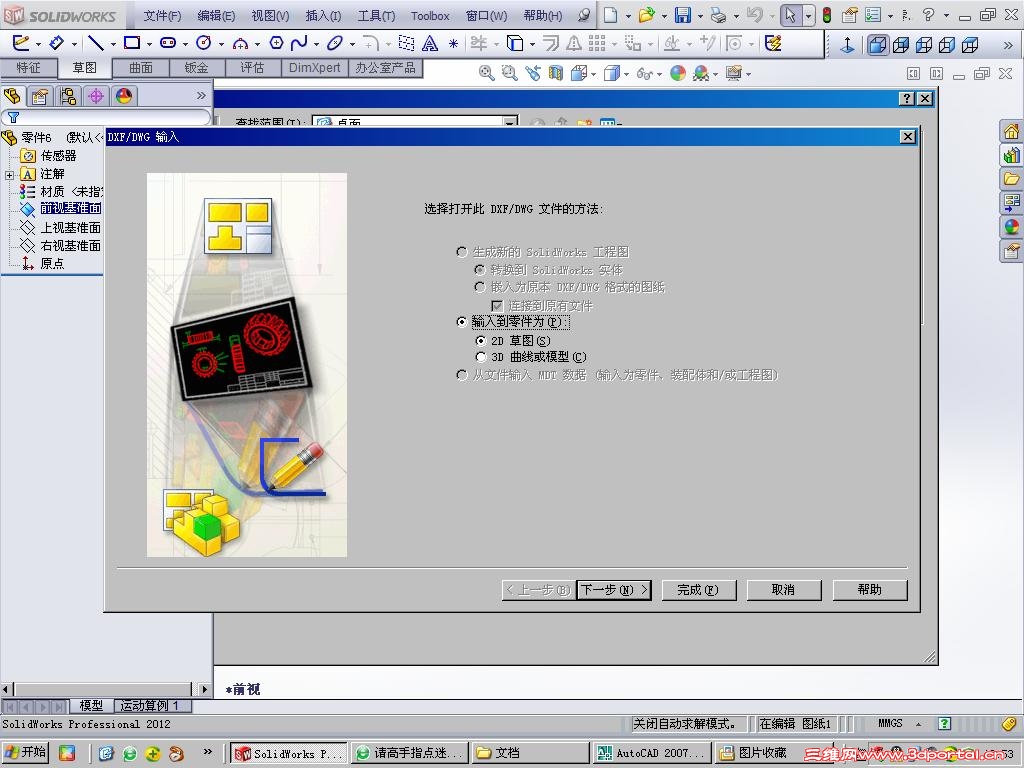Click the Section View icon
This screenshot has height=768, width=1024.
(x=556, y=73)
